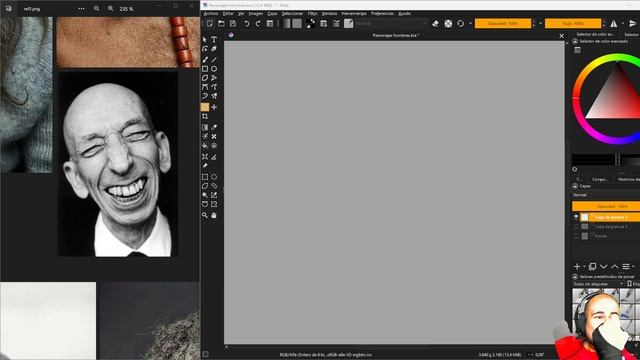Select the Reference Images pin tool
Image resolution: width=640 pixels, height=360 pixels.
[205, 166]
